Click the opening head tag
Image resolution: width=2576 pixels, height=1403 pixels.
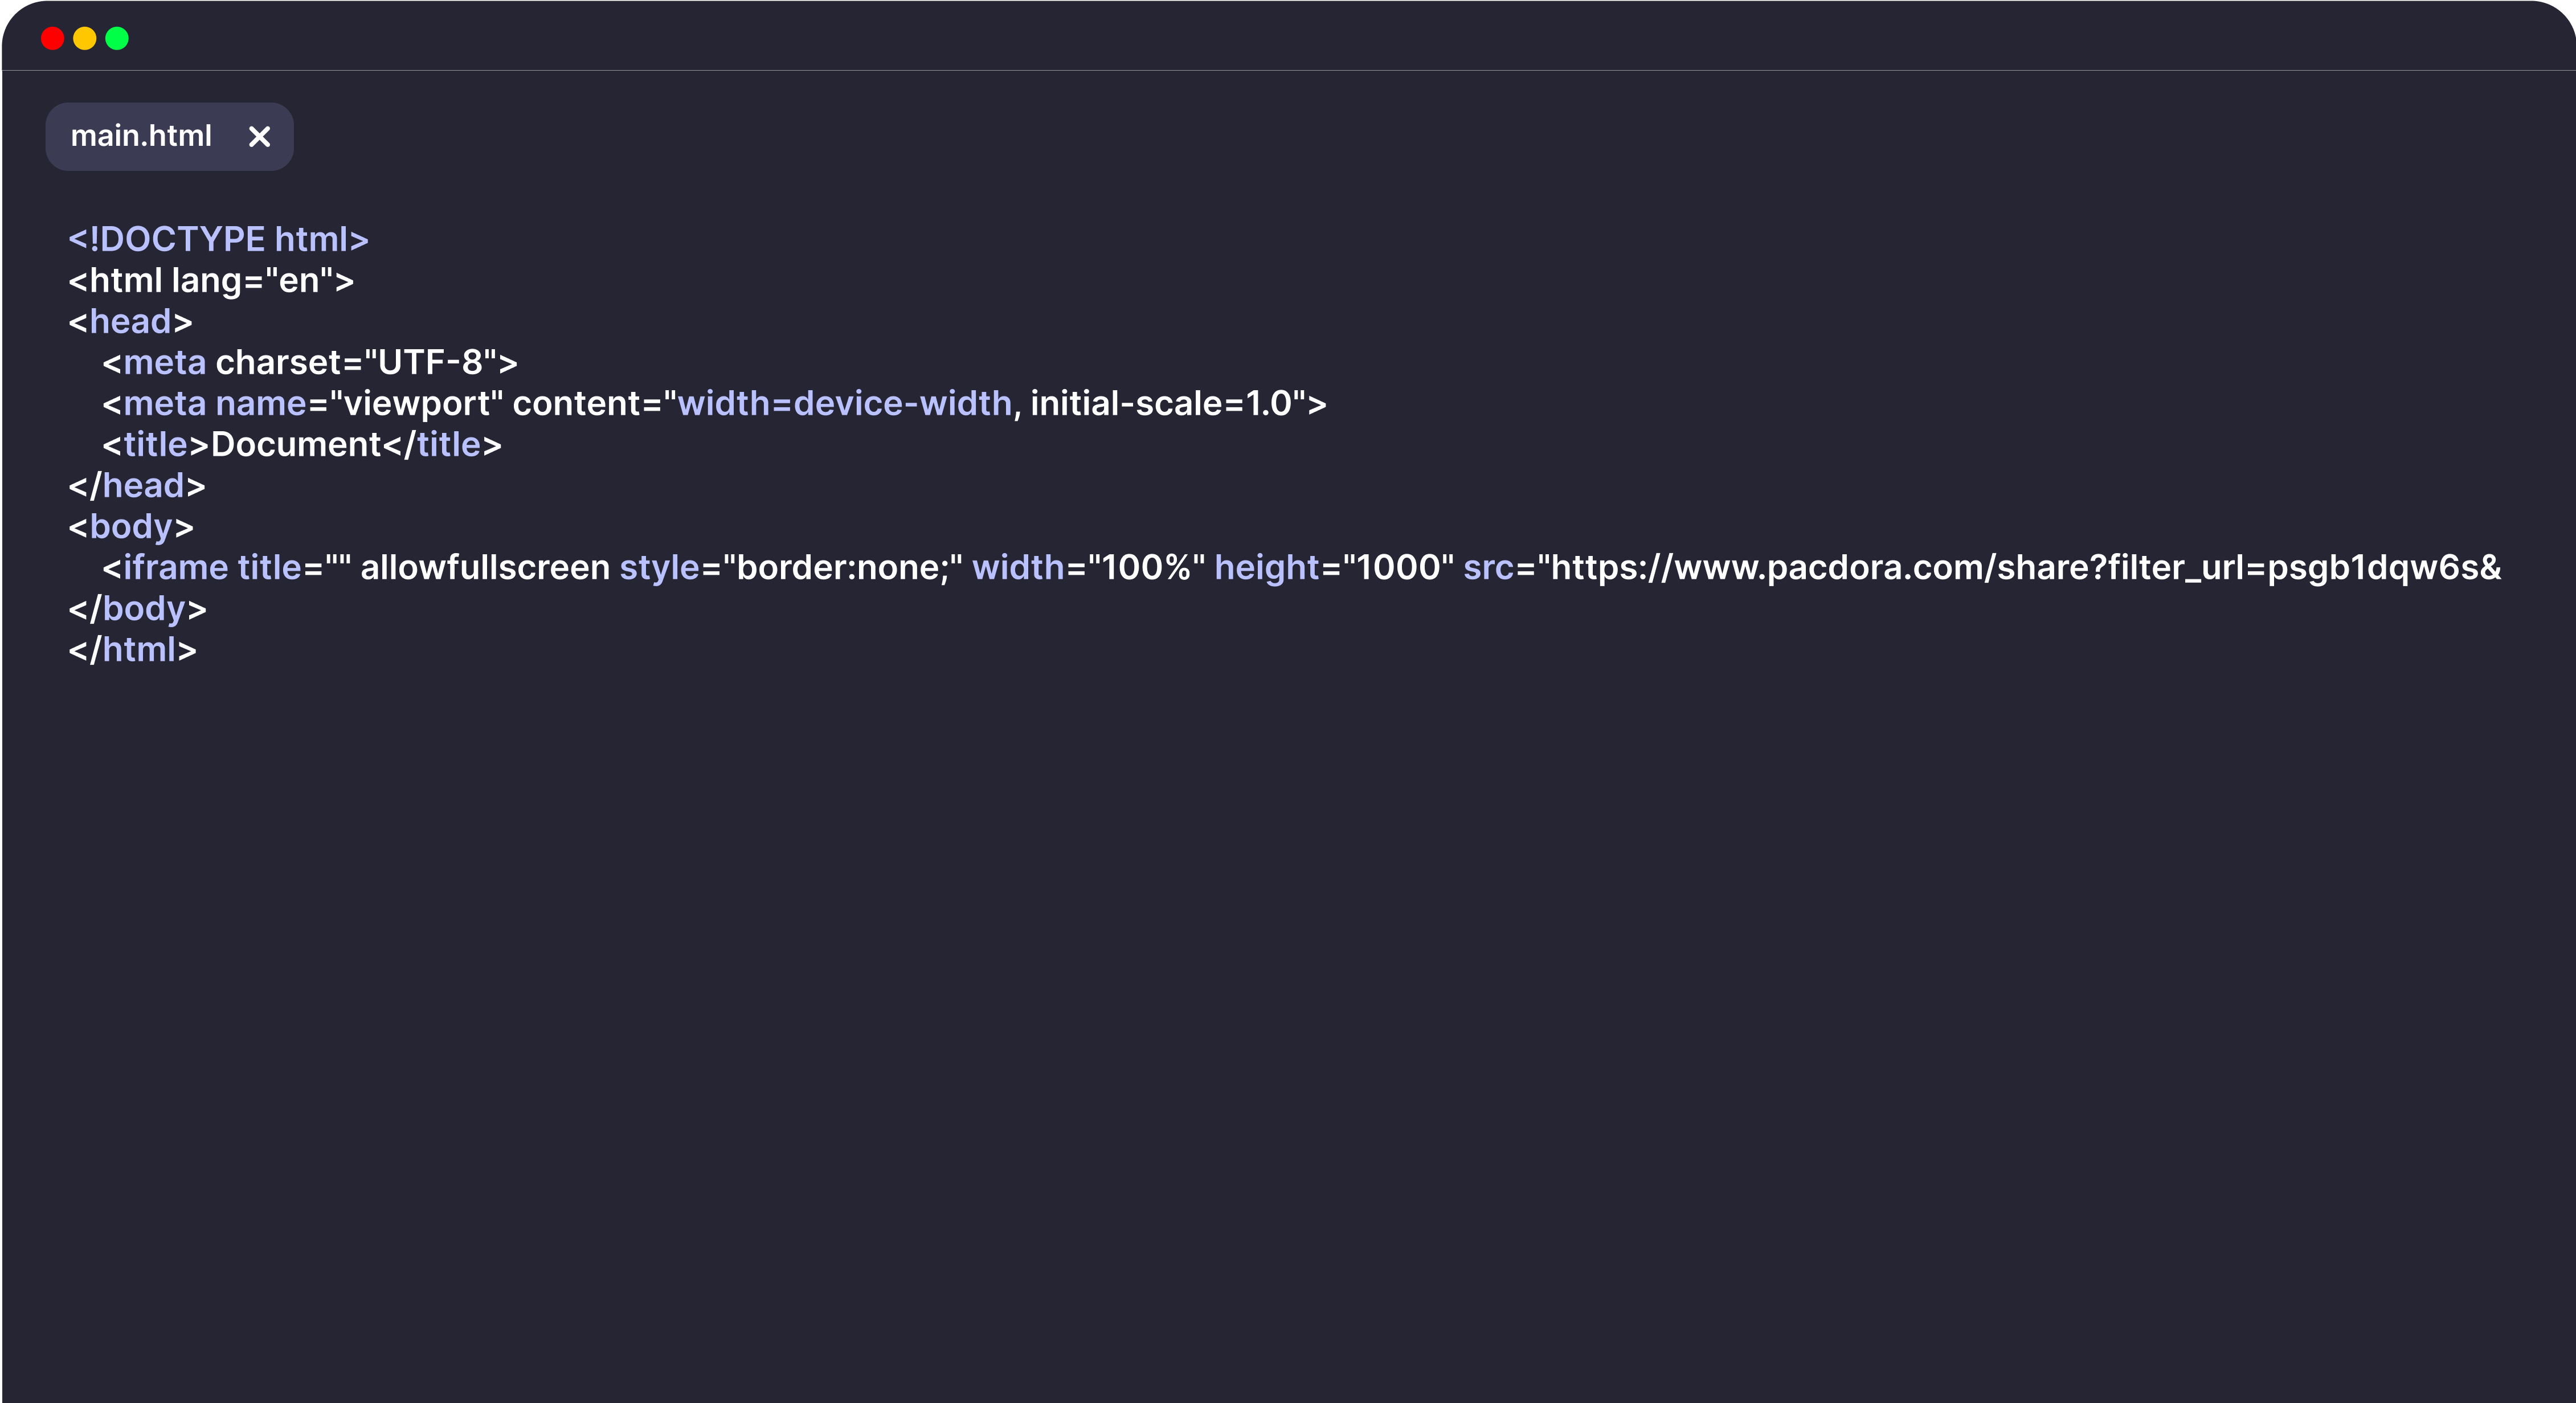130,322
